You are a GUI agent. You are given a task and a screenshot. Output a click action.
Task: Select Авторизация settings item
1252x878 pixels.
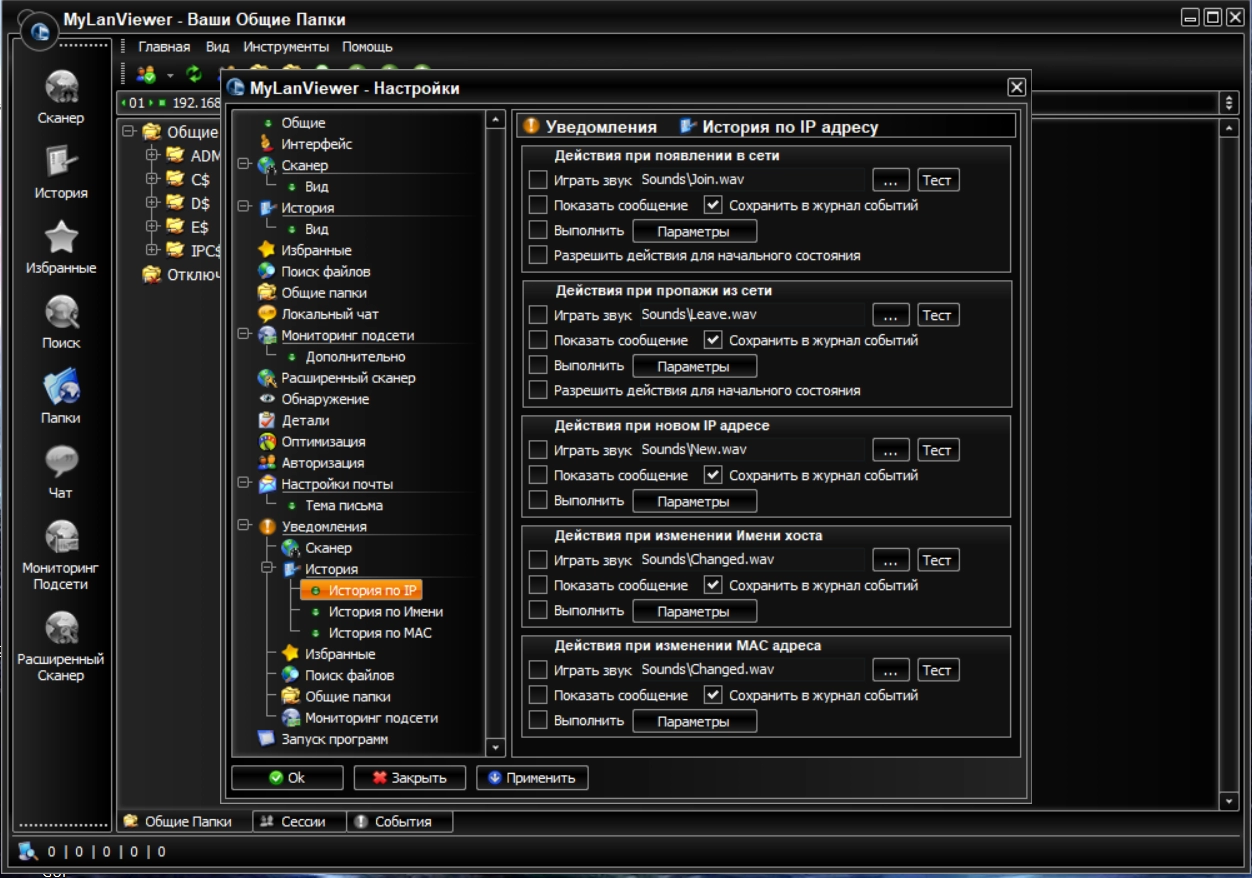click(322, 463)
